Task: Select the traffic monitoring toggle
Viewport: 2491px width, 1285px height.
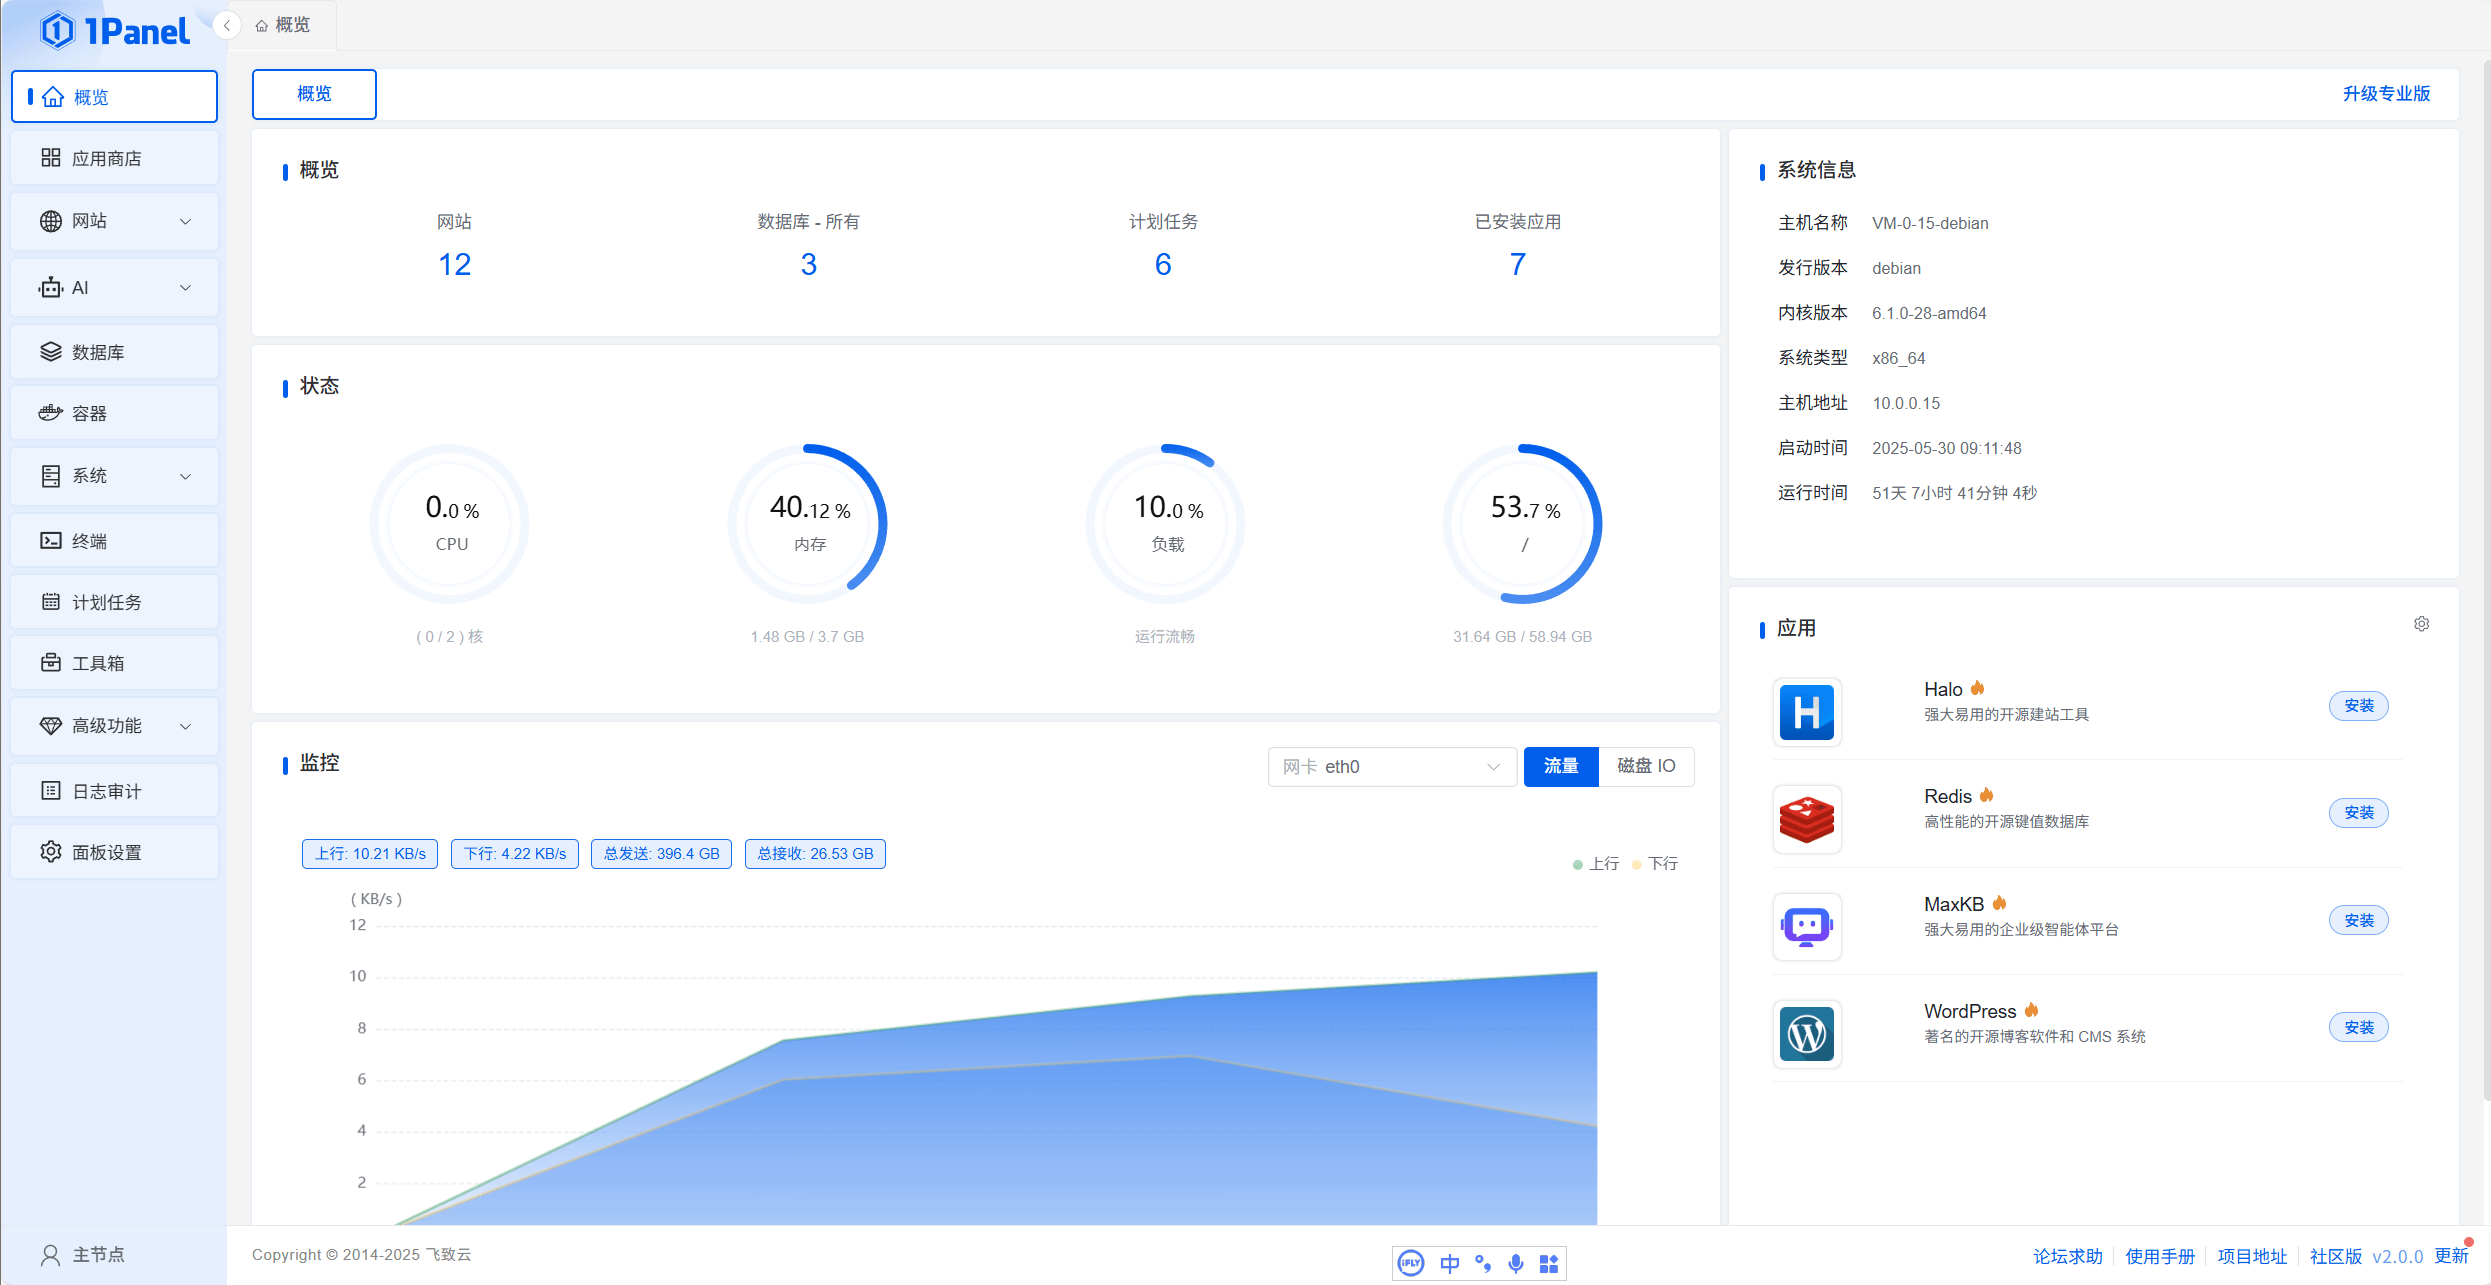Action: tap(1560, 766)
